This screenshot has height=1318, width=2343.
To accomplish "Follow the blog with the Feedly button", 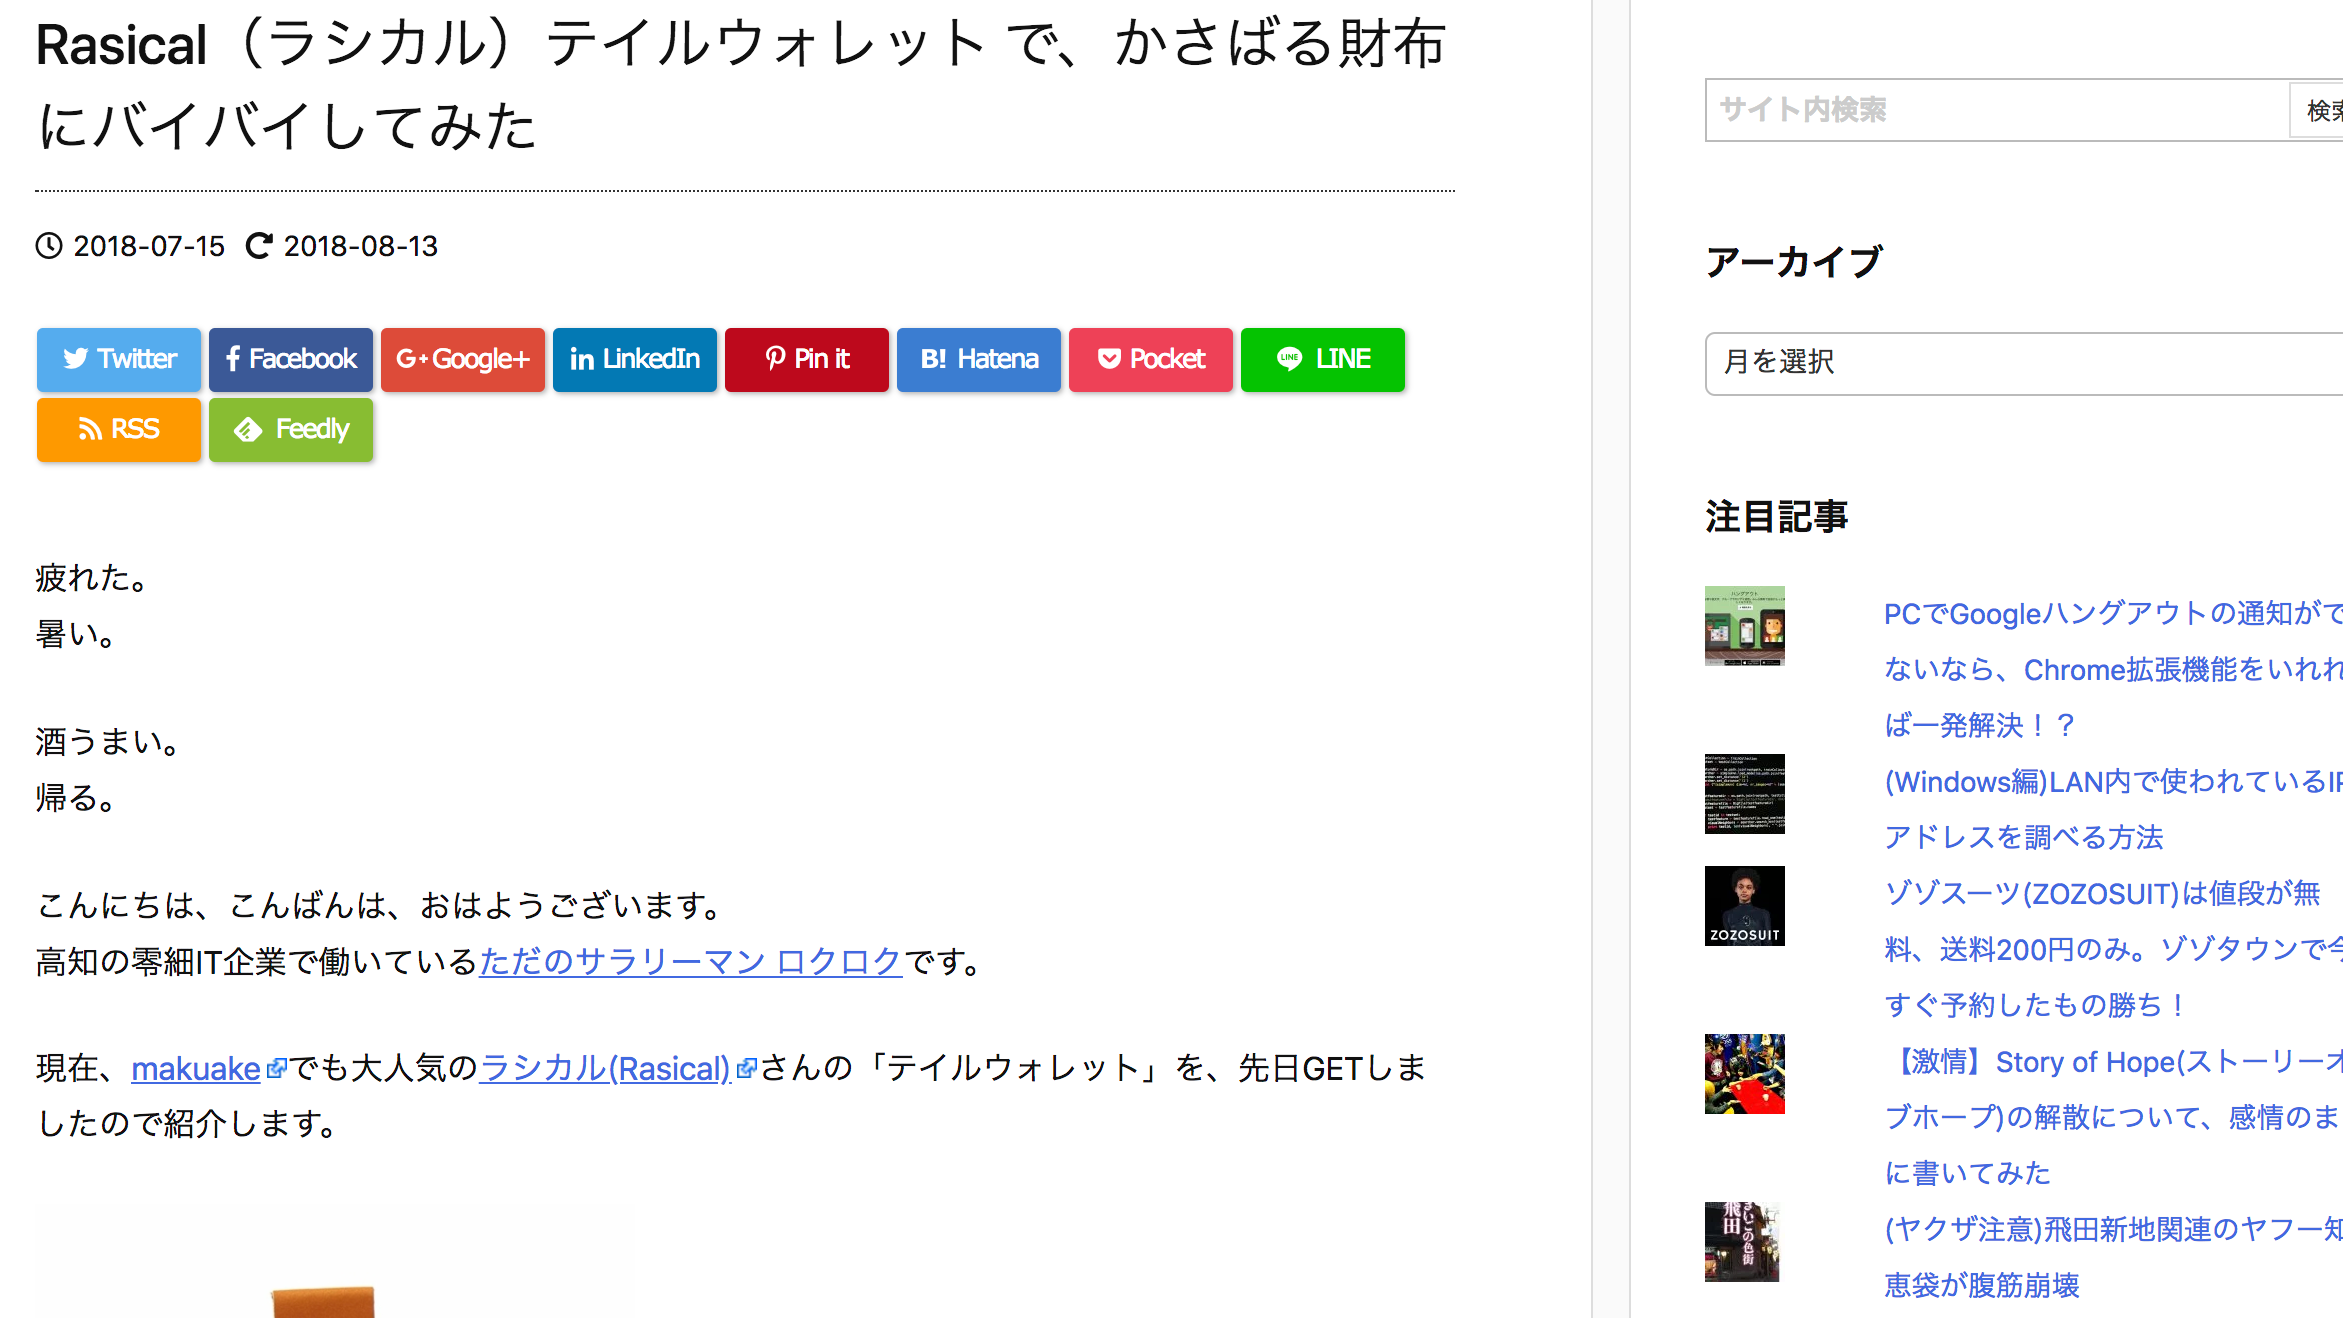I will click(x=291, y=429).
